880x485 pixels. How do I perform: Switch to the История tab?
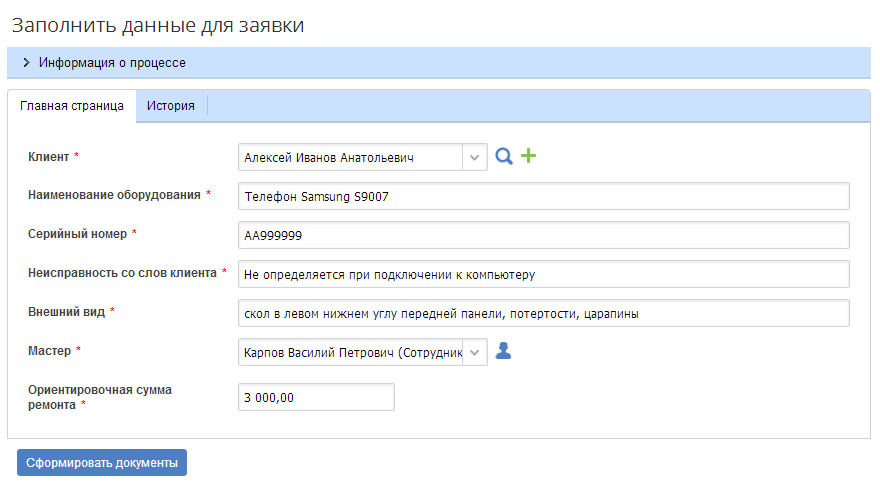point(171,106)
